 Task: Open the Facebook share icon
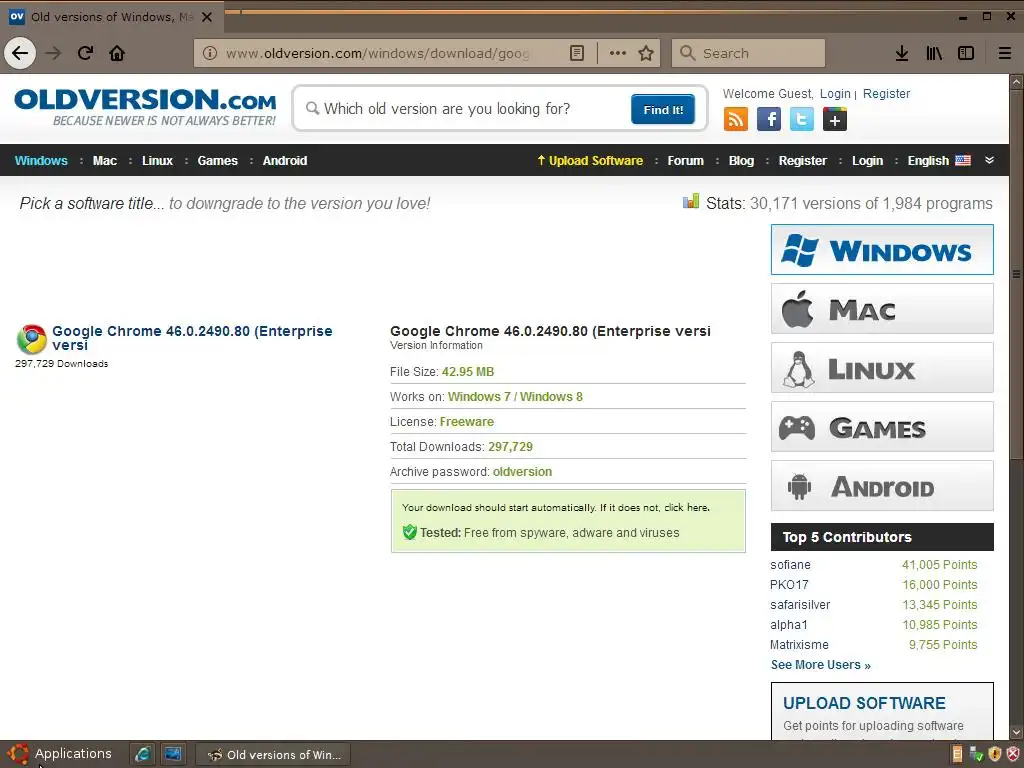pos(769,120)
